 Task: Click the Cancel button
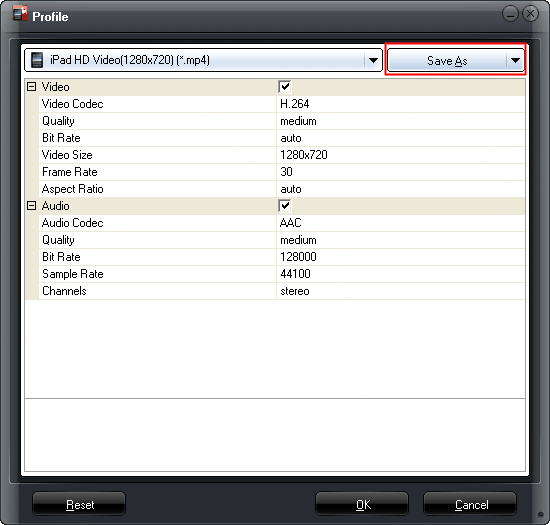click(470, 504)
